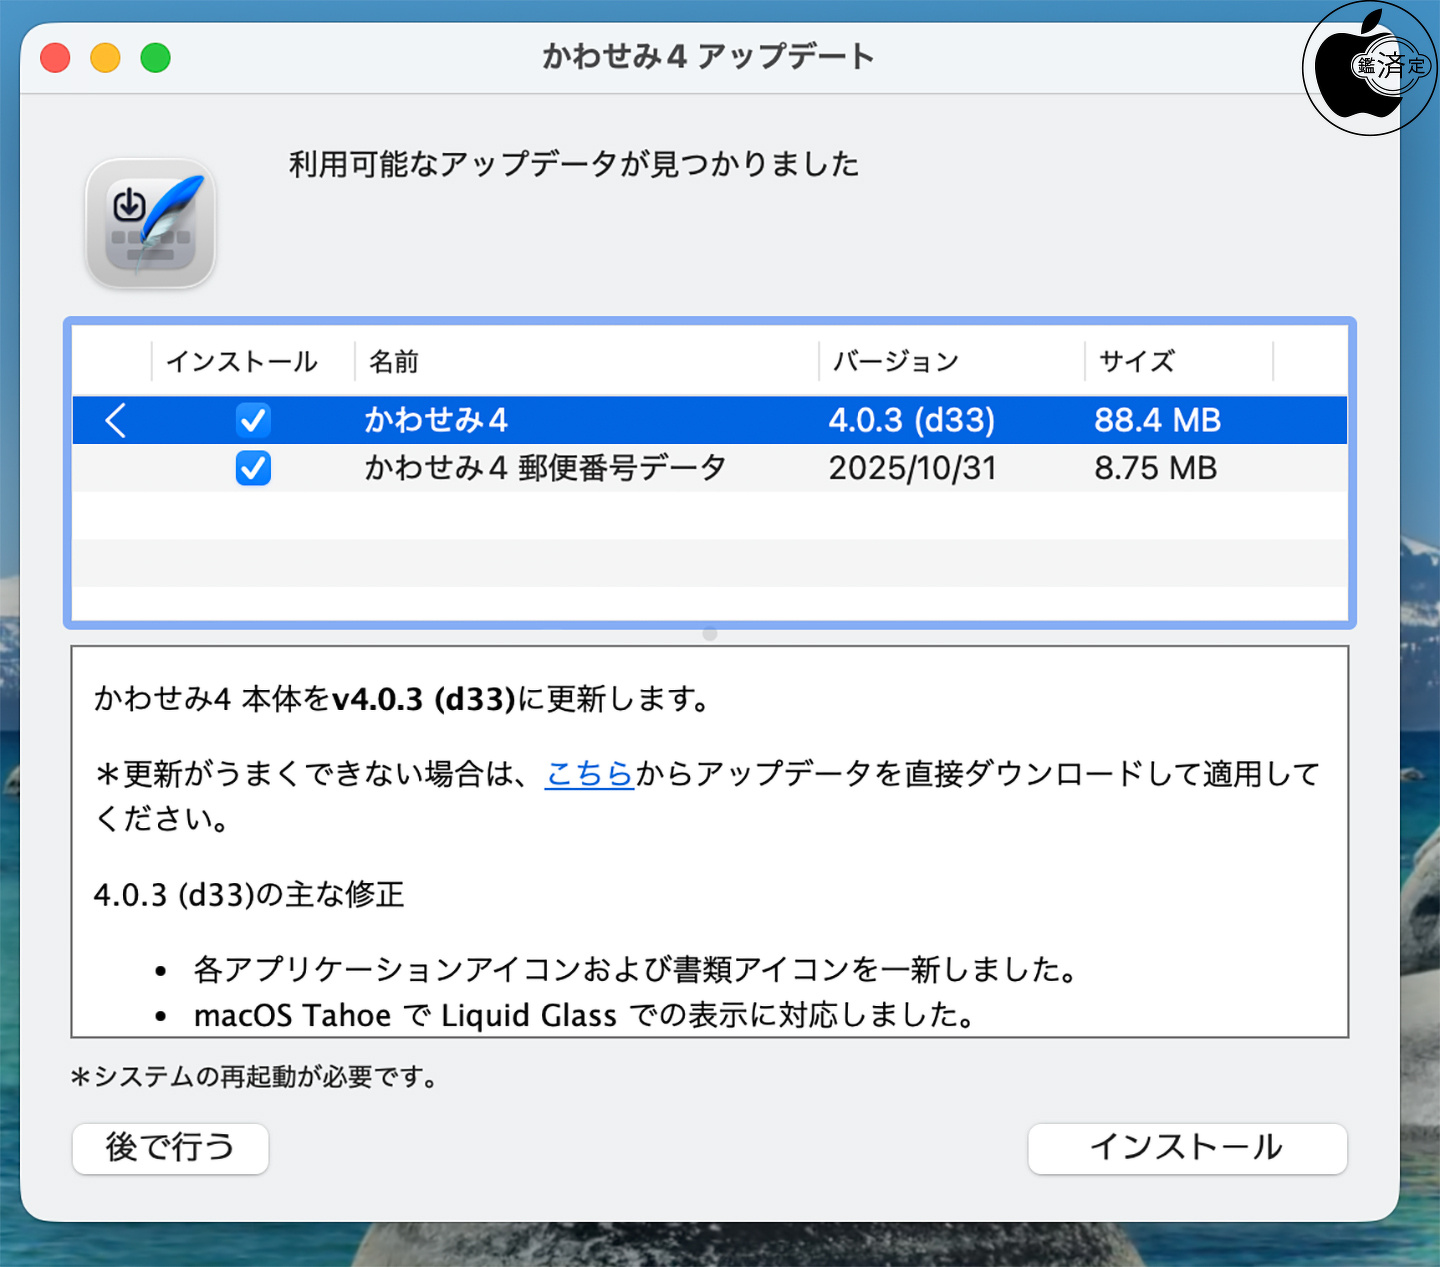The width and height of the screenshot is (1440, 1267).
Task: Minimize window with the yellow button
Action: (x=105, y=58)
